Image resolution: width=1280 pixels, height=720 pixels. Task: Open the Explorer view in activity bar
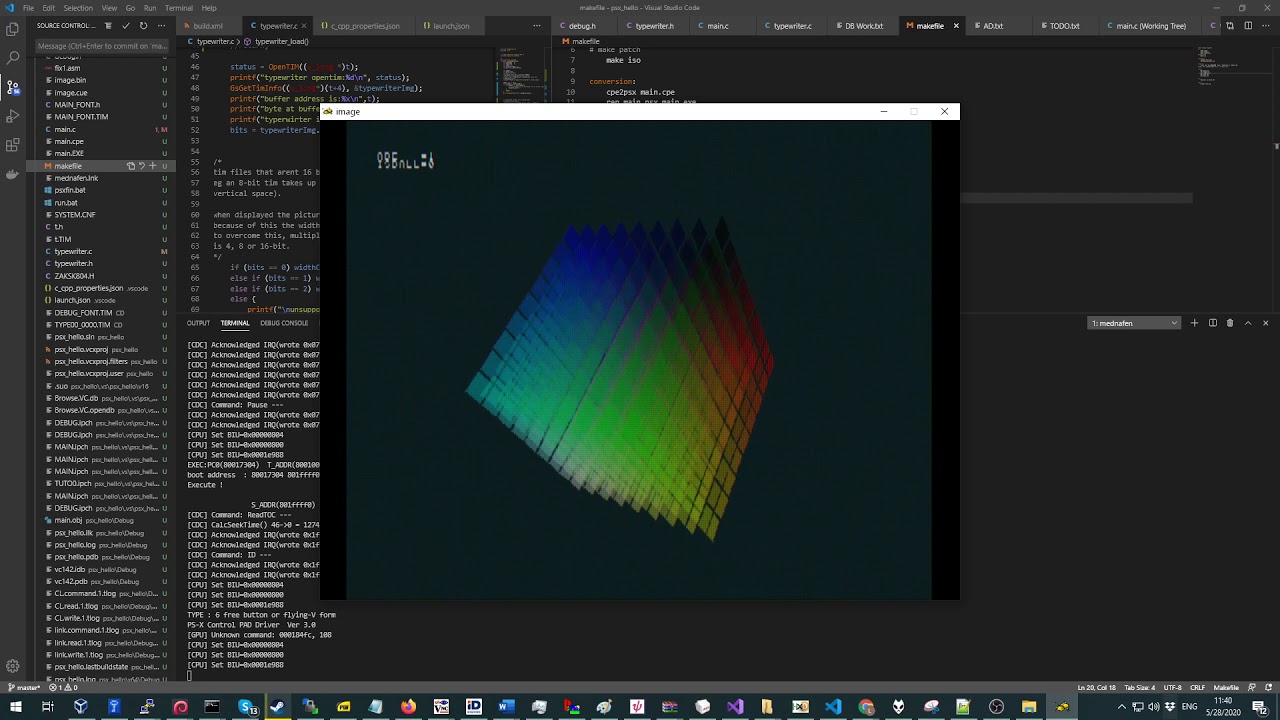click(x=13, y=30)
